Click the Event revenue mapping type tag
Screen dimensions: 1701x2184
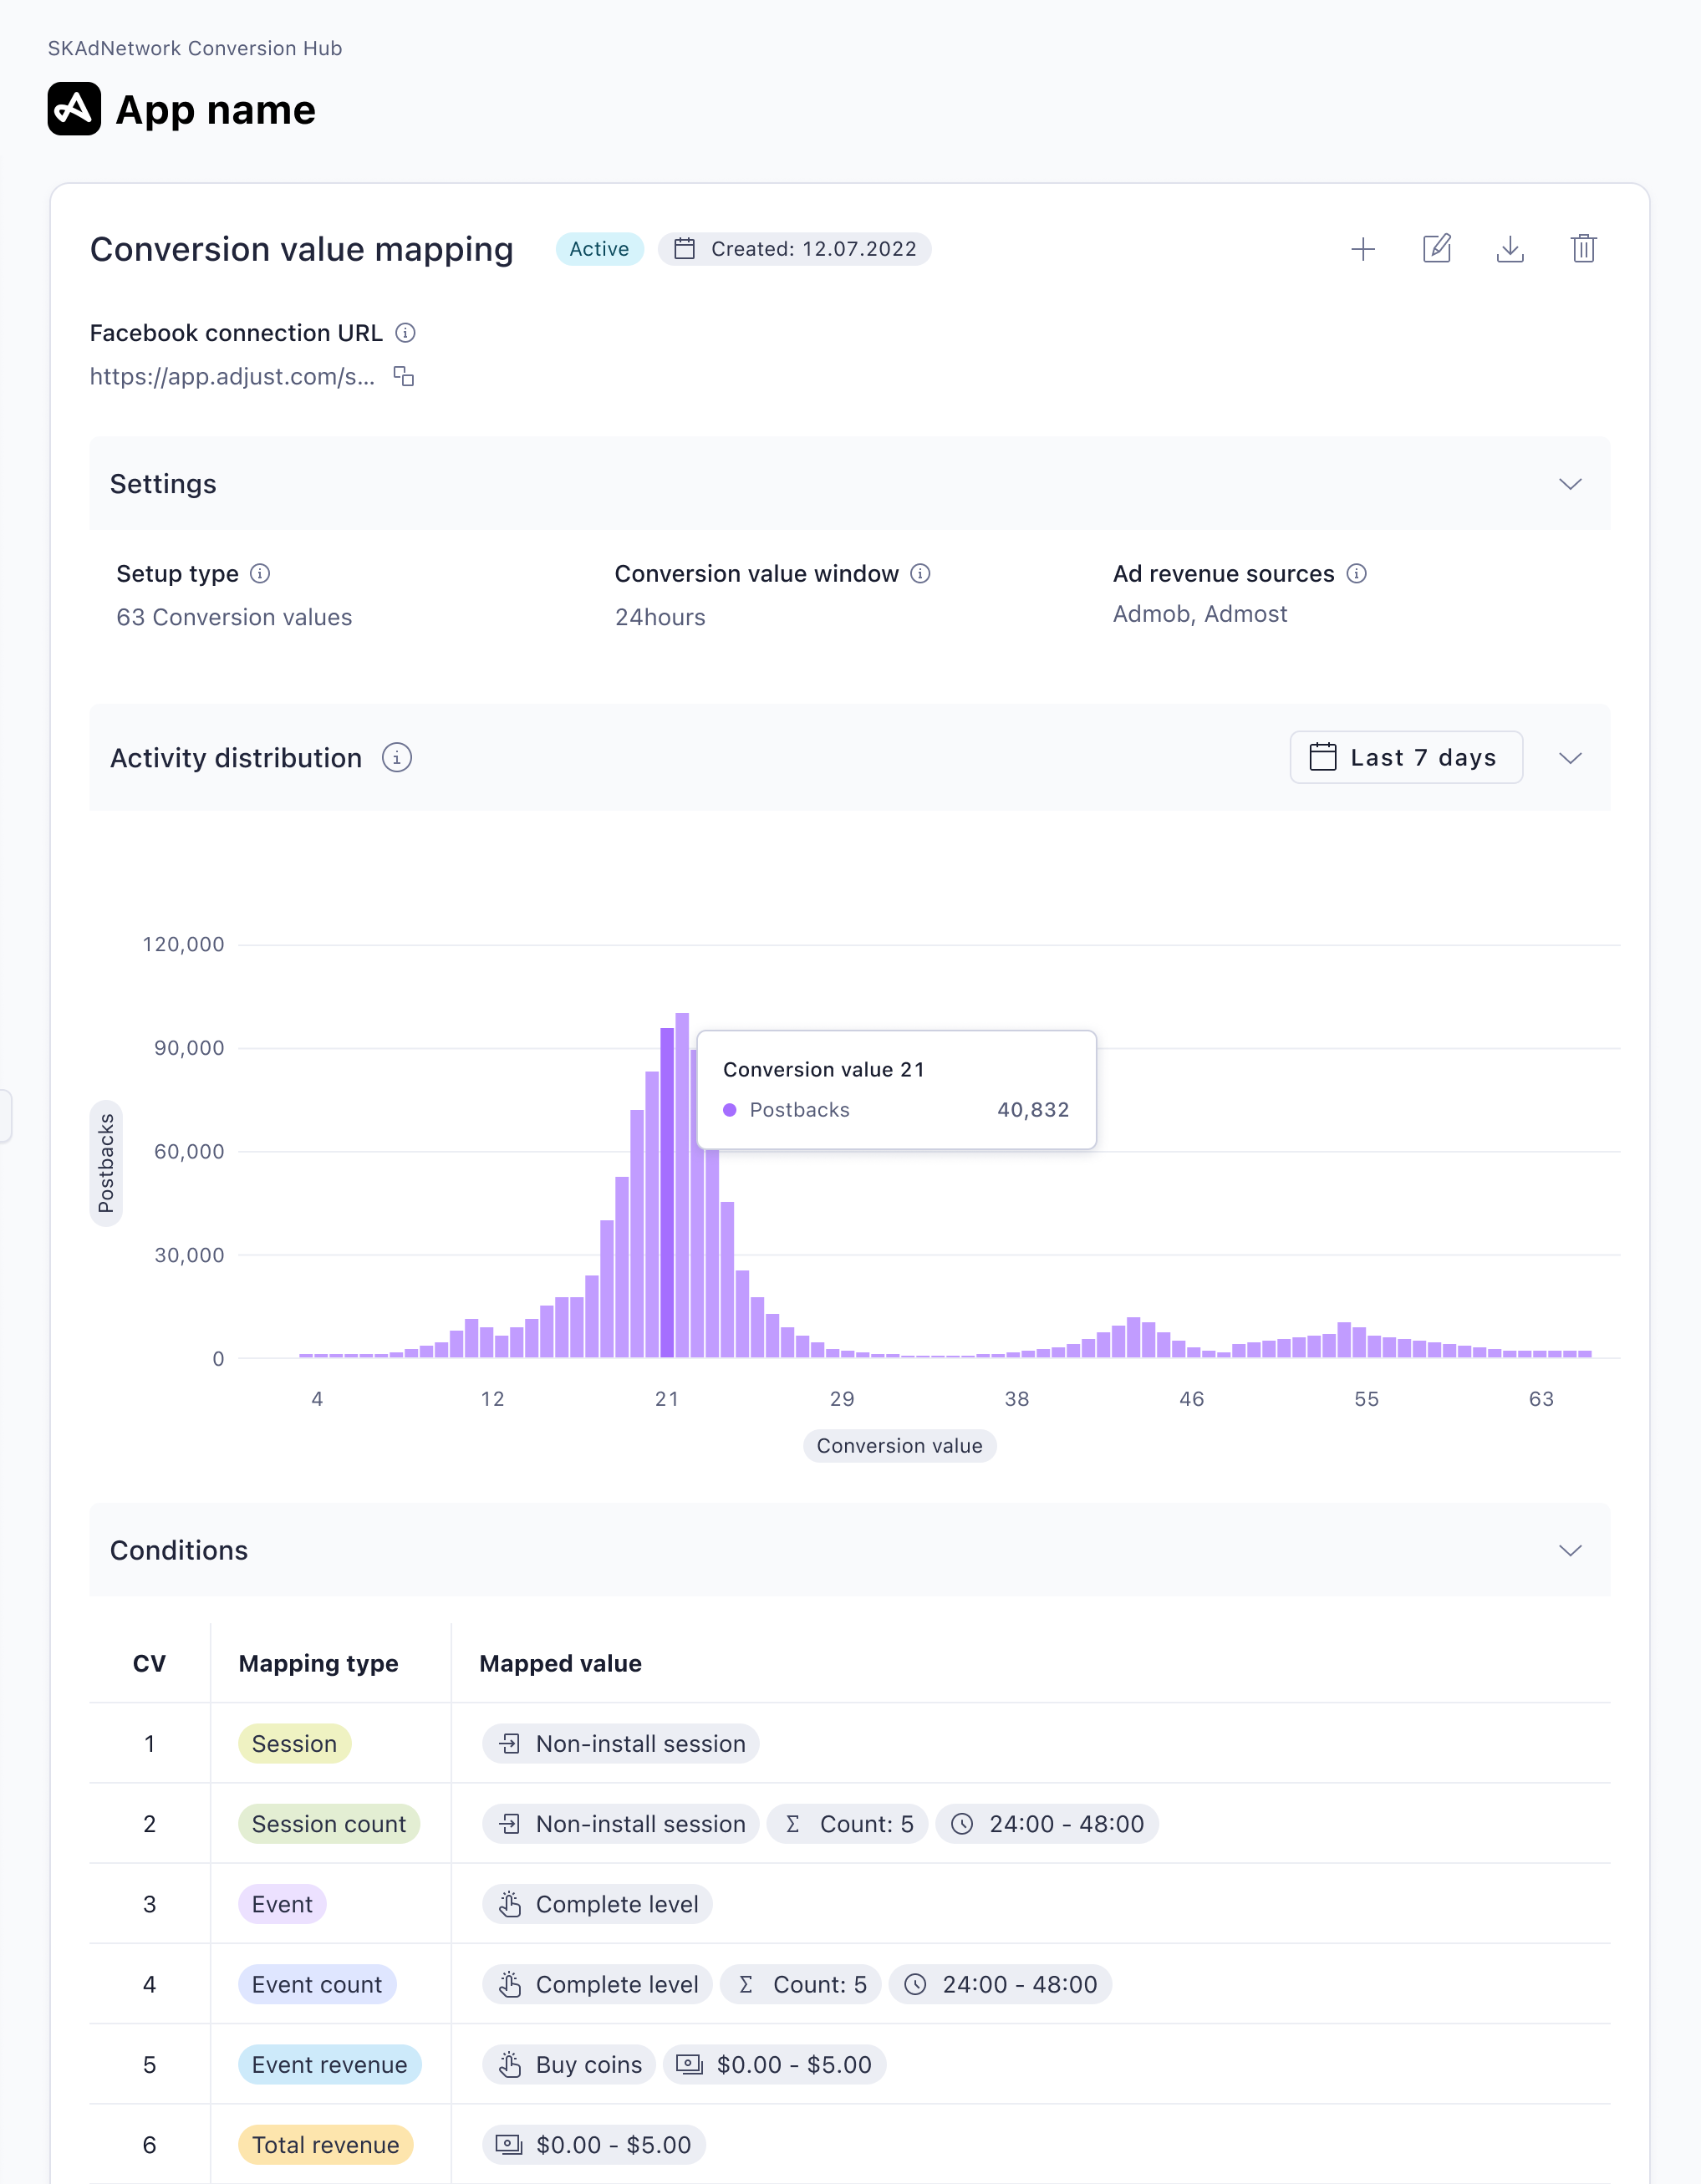pyautogui.click(x=329, y=2065)
